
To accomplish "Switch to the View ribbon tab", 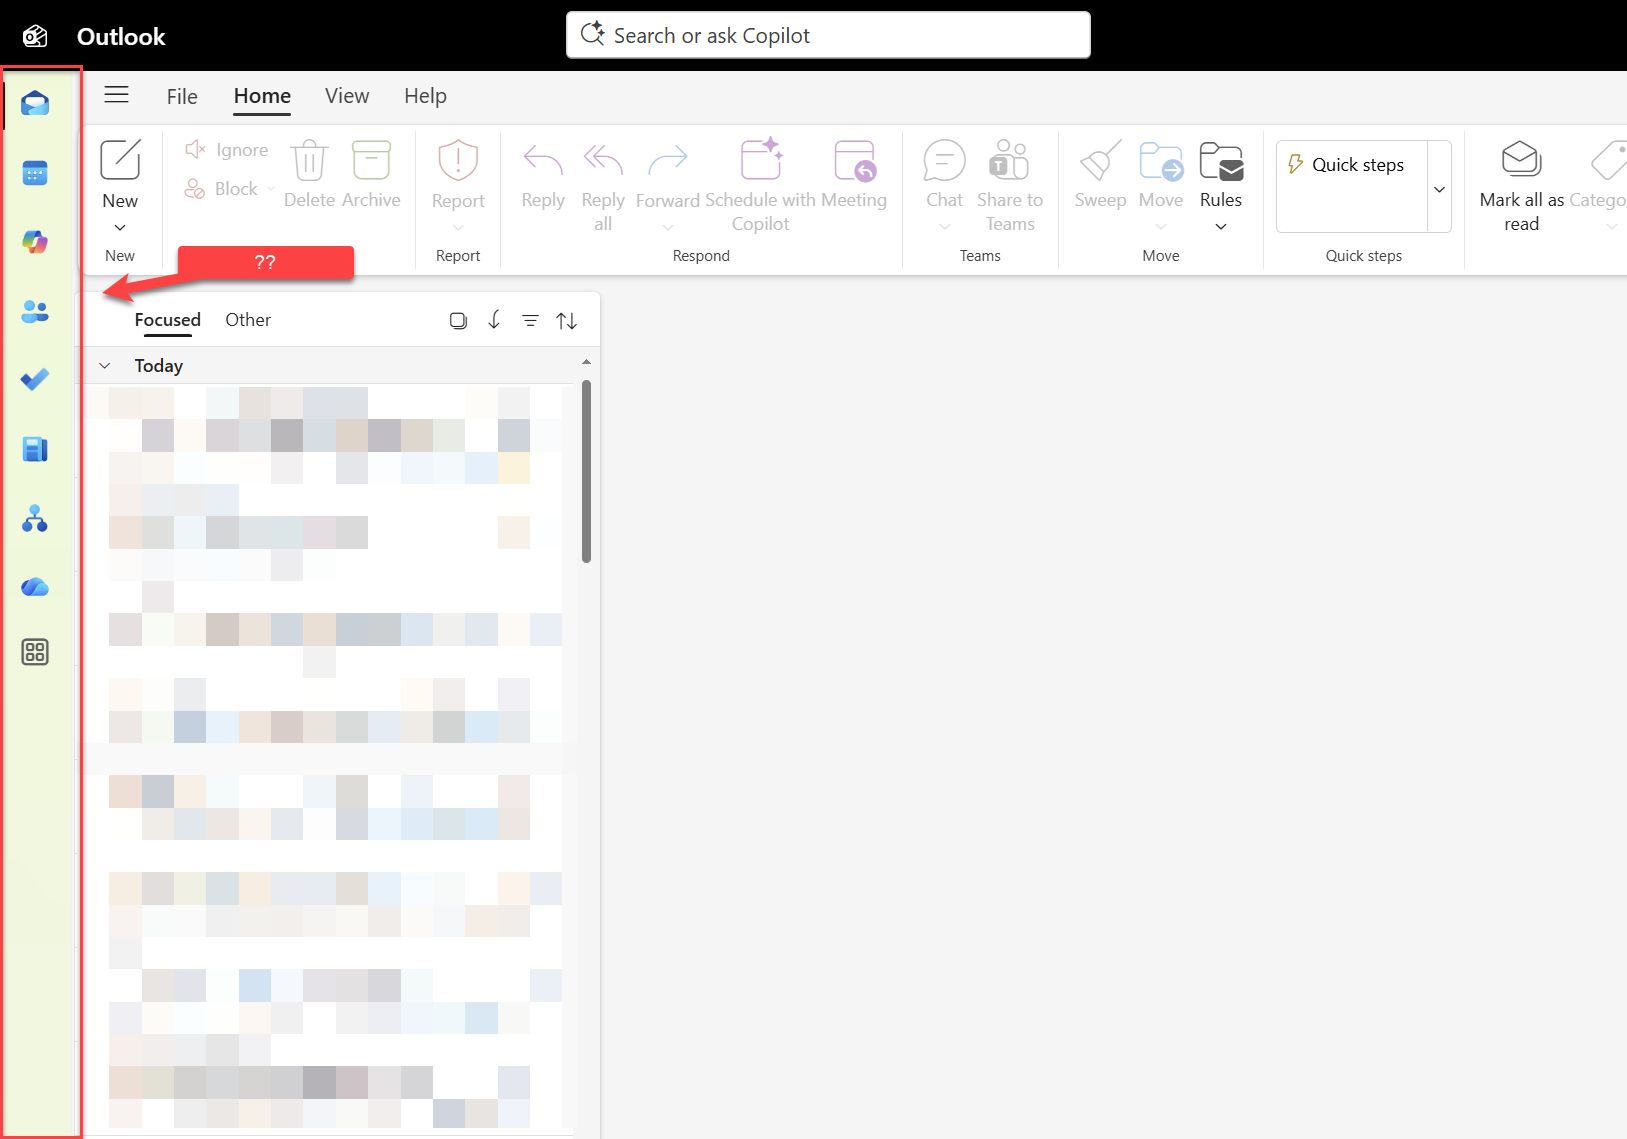I will coord(346,96).
